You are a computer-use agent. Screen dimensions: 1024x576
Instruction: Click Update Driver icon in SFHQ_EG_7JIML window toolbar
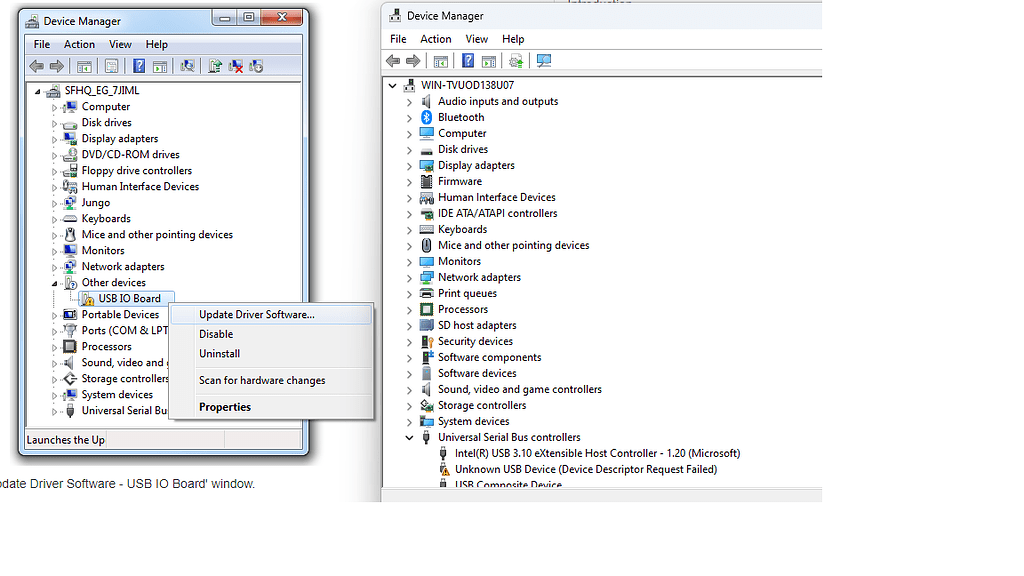214,66
